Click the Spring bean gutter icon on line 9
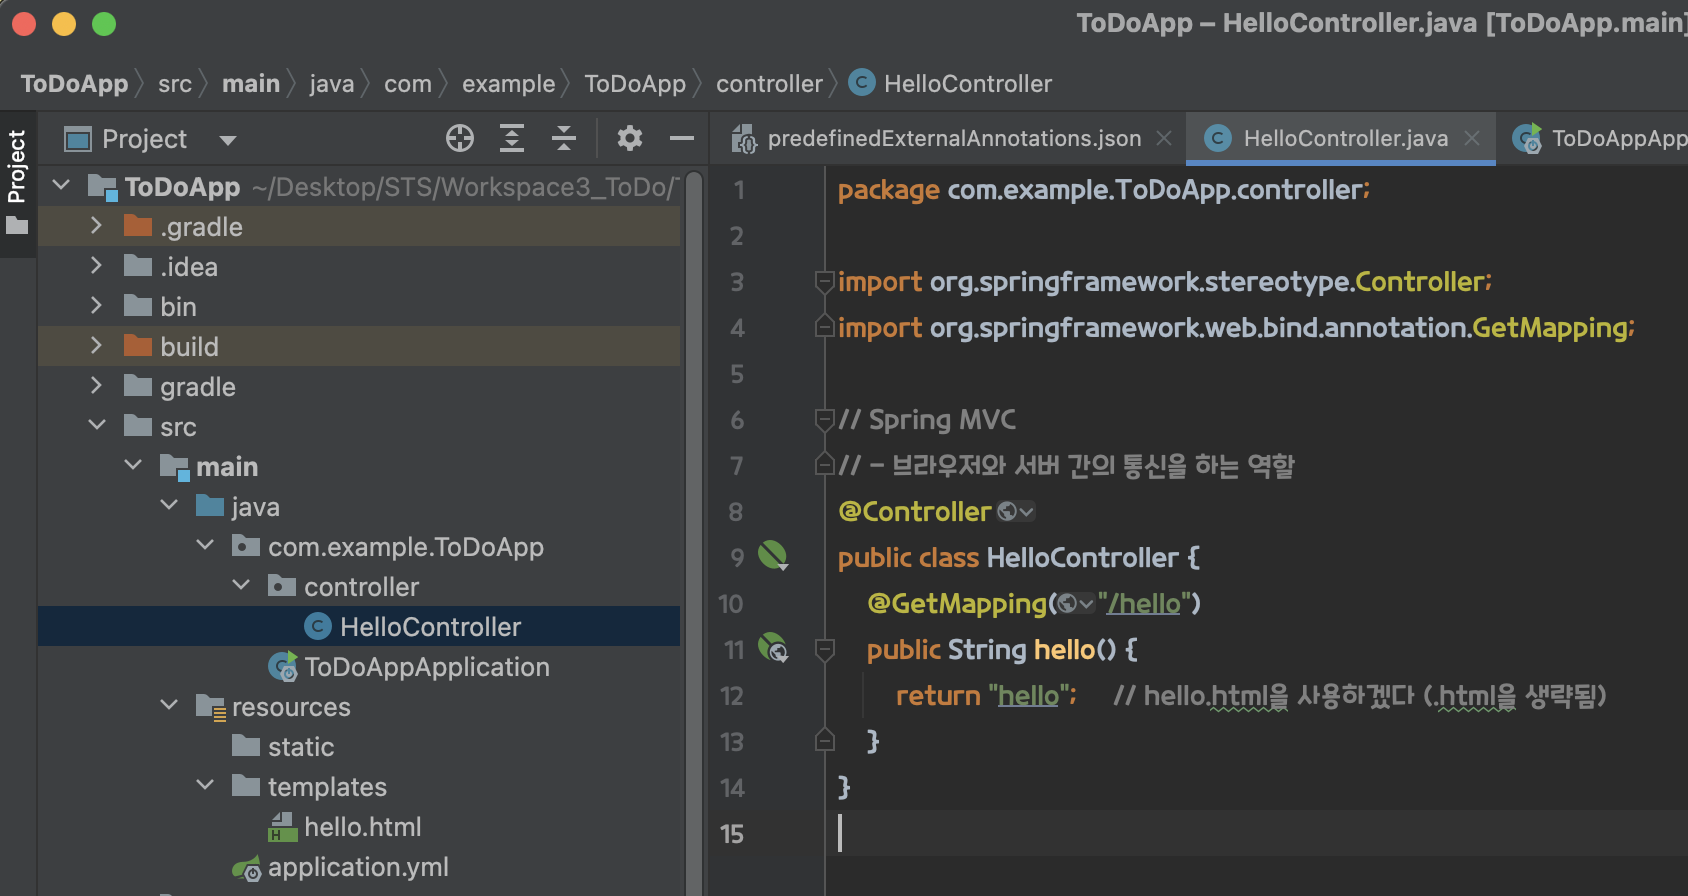 [772, 556]
